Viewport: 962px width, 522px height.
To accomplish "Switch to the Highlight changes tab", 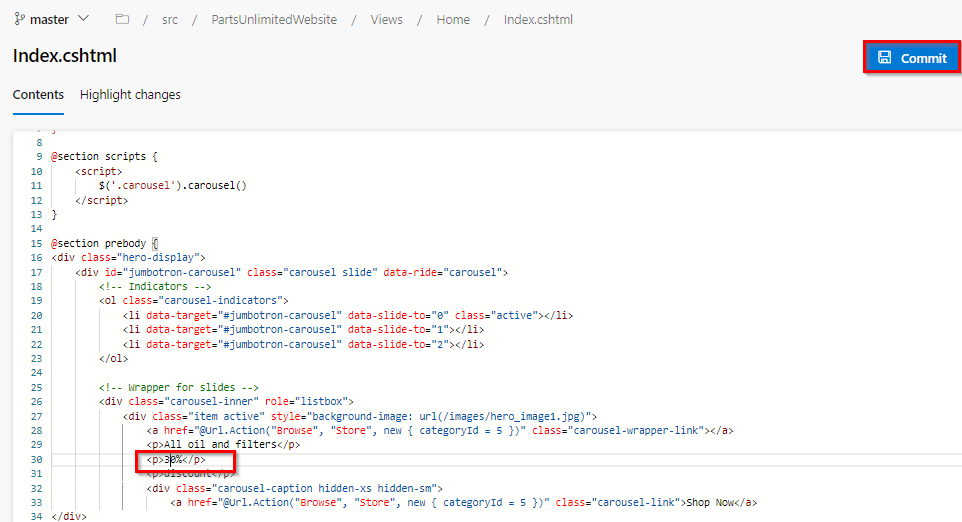I will click(x=130, y=94).
